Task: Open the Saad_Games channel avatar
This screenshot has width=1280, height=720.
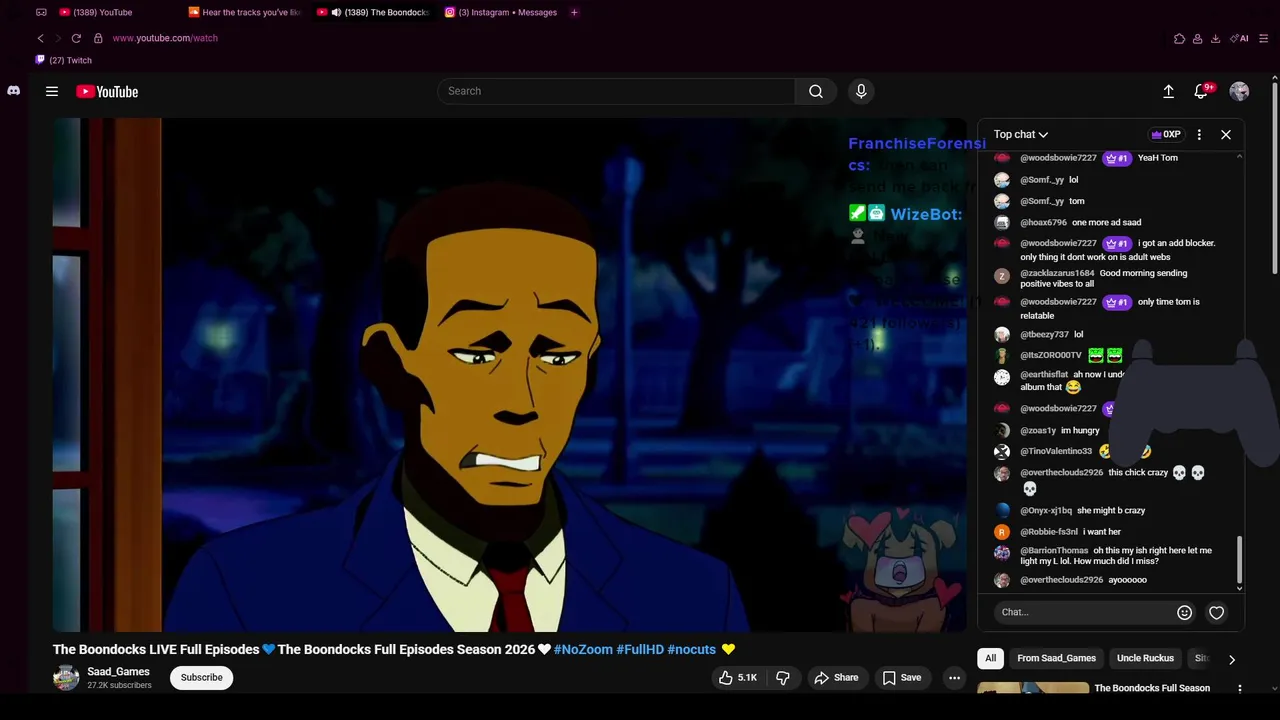Action: click(x=66, y=677)
